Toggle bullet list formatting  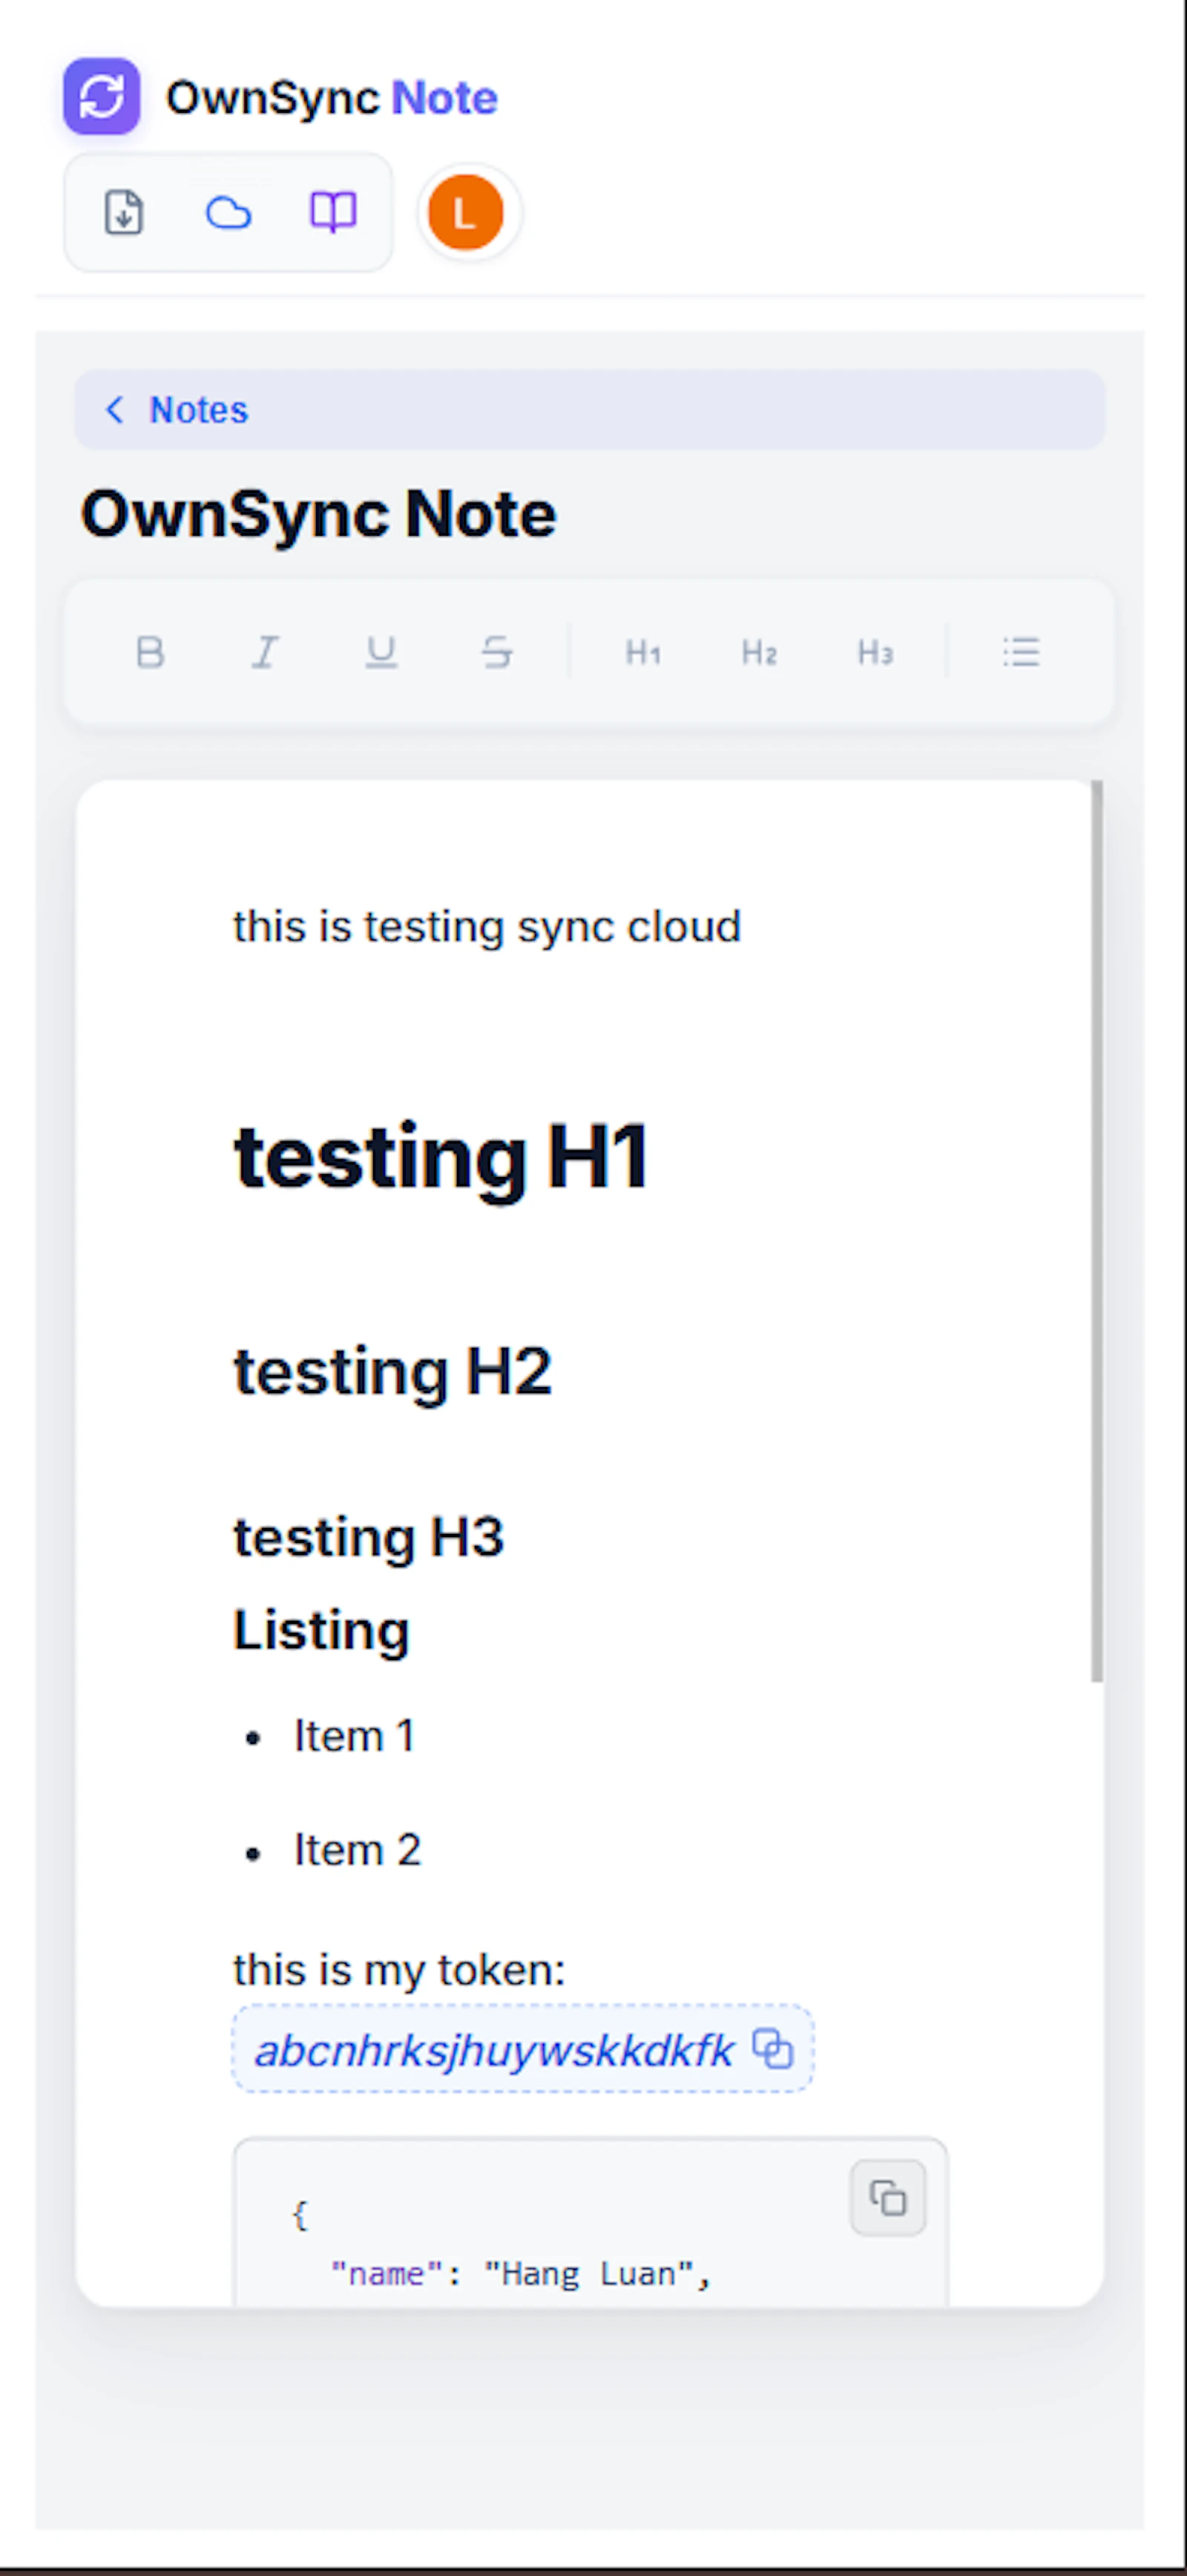tap(1021, 652)
